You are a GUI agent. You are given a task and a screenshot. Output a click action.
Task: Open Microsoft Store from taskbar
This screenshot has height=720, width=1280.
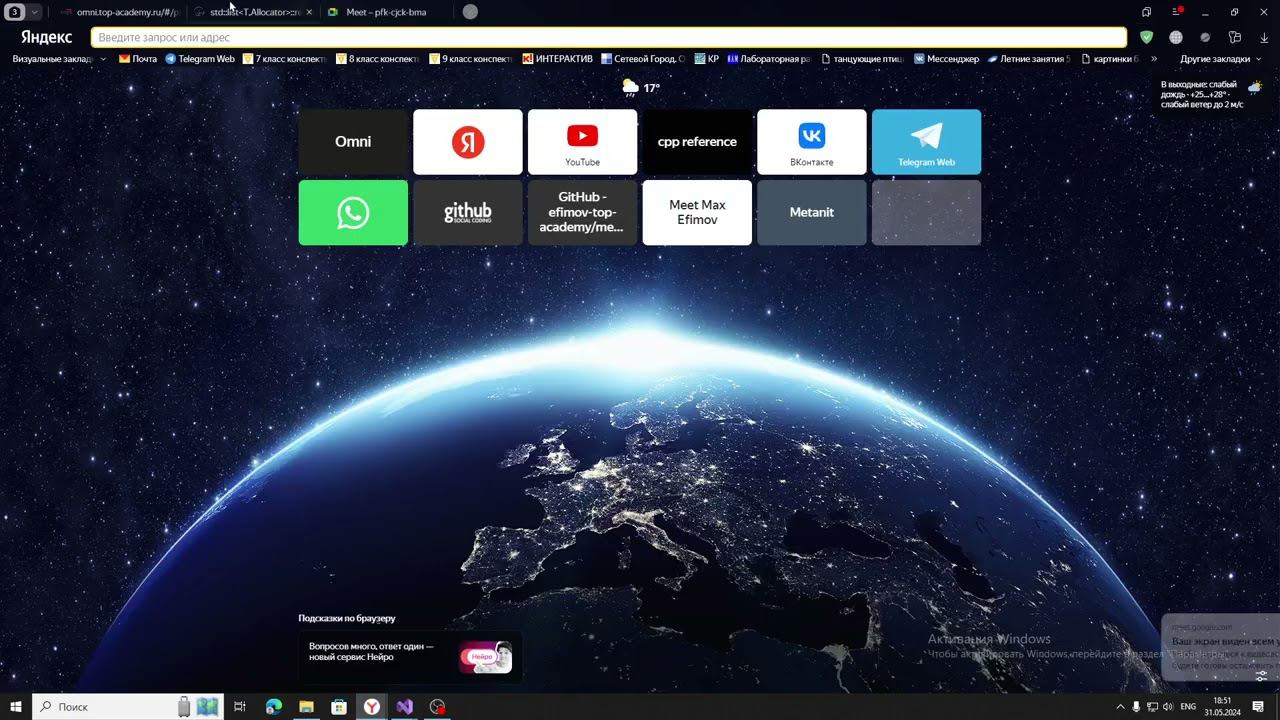coord(339,707)
